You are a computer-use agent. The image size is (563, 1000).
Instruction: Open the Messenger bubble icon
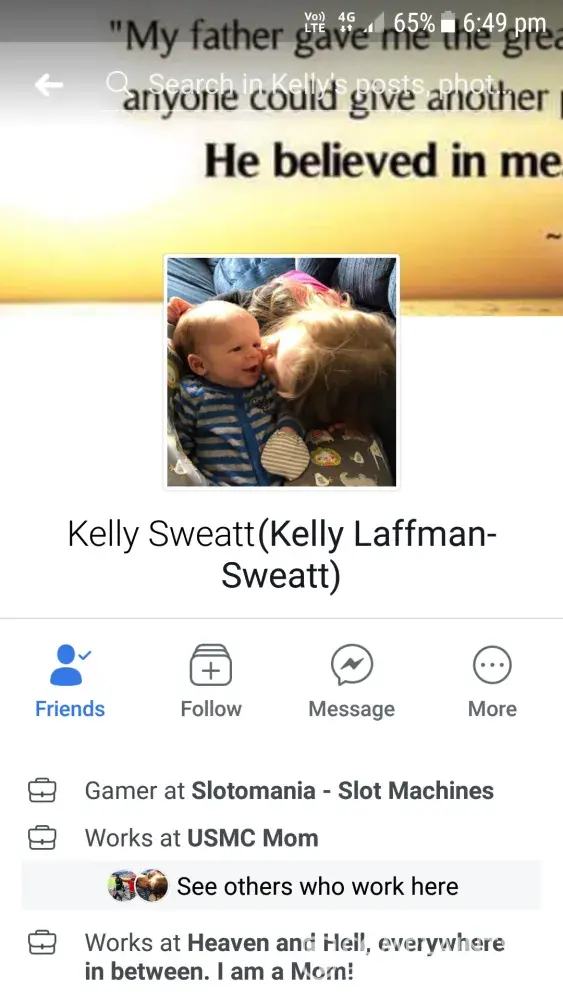(x=352, y=665)
